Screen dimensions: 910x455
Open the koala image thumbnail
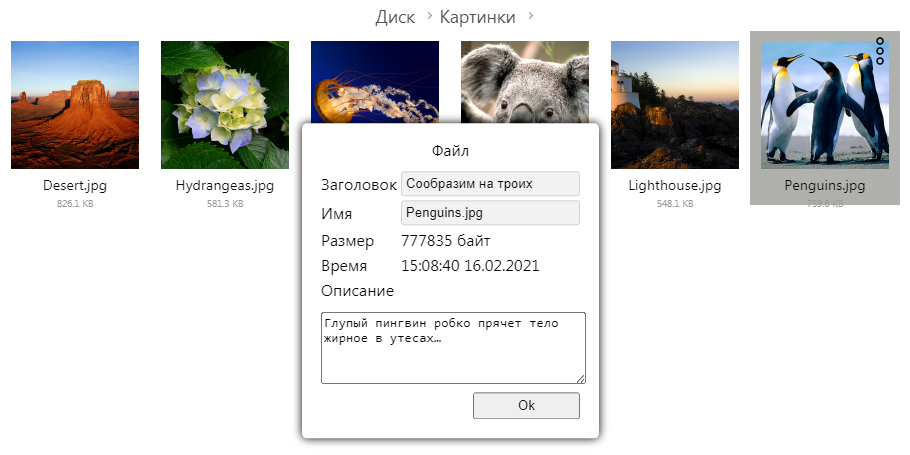point(525,82)
